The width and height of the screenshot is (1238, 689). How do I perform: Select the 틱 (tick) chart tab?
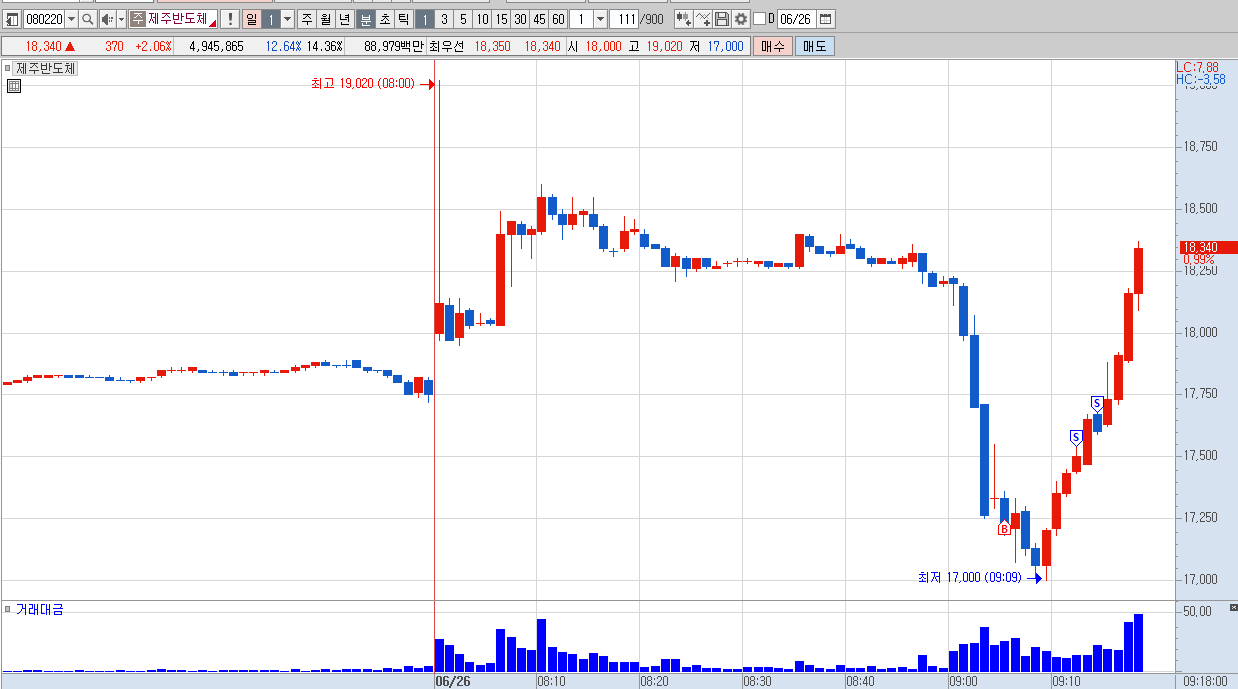[403, 19]
